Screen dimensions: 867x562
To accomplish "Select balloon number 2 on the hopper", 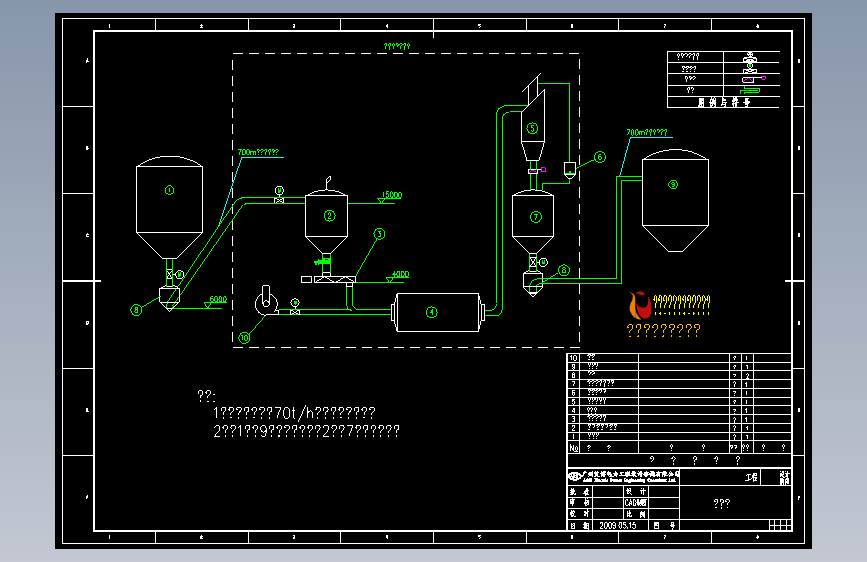I will tap(330, 216).
